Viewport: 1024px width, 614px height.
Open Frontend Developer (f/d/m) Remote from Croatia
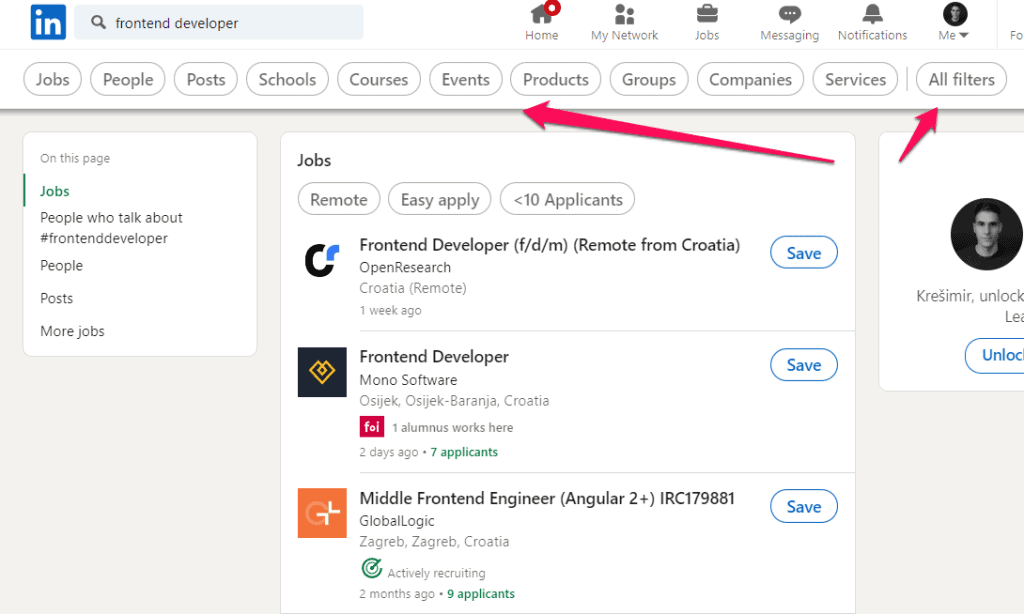coord(550,245)
